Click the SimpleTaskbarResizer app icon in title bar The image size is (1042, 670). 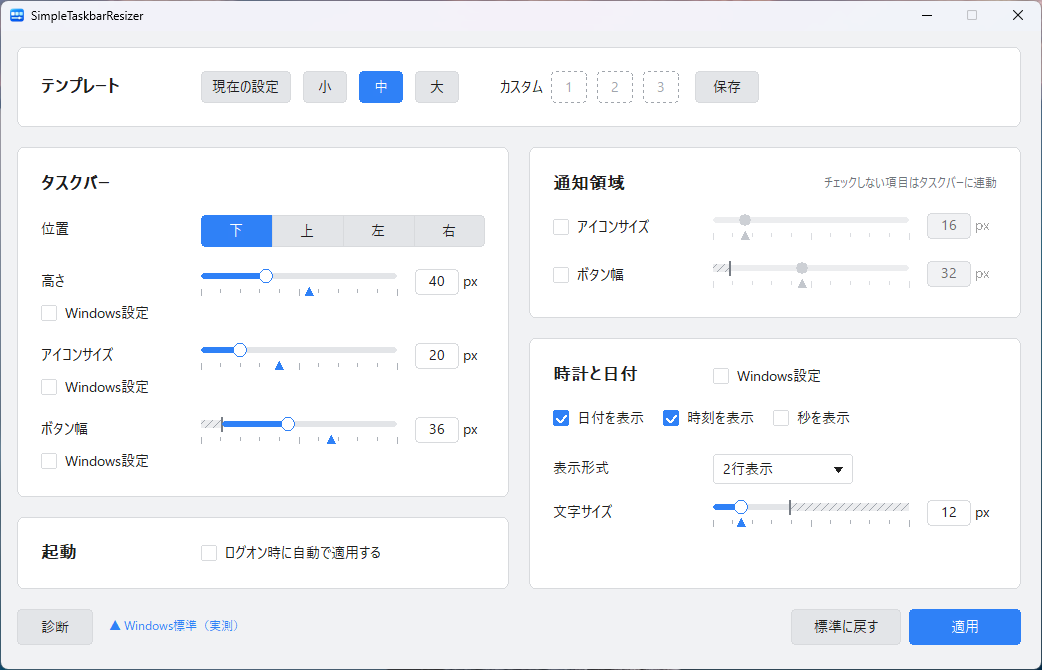pos(17,15)
